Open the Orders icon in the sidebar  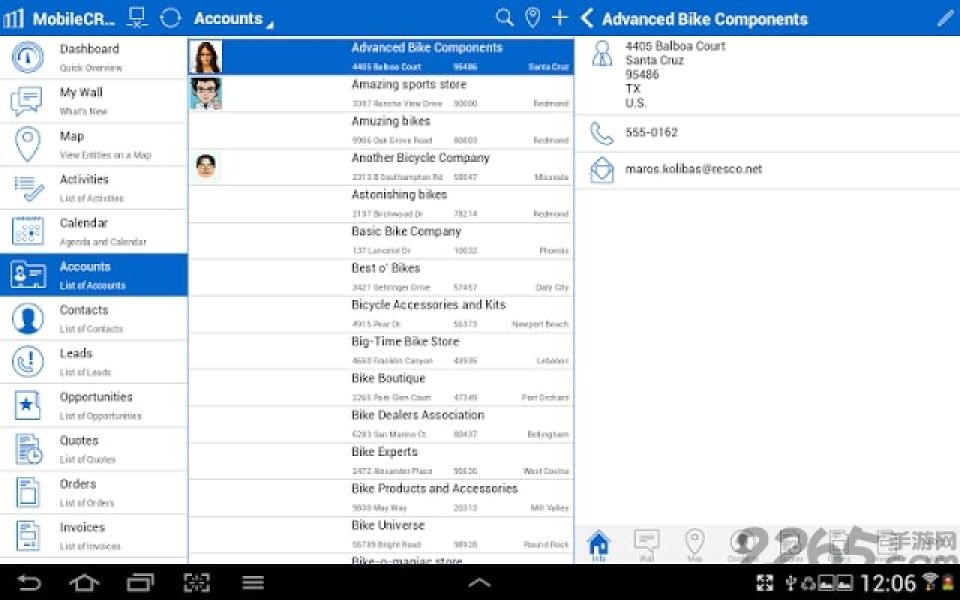(x=28, y=492)
